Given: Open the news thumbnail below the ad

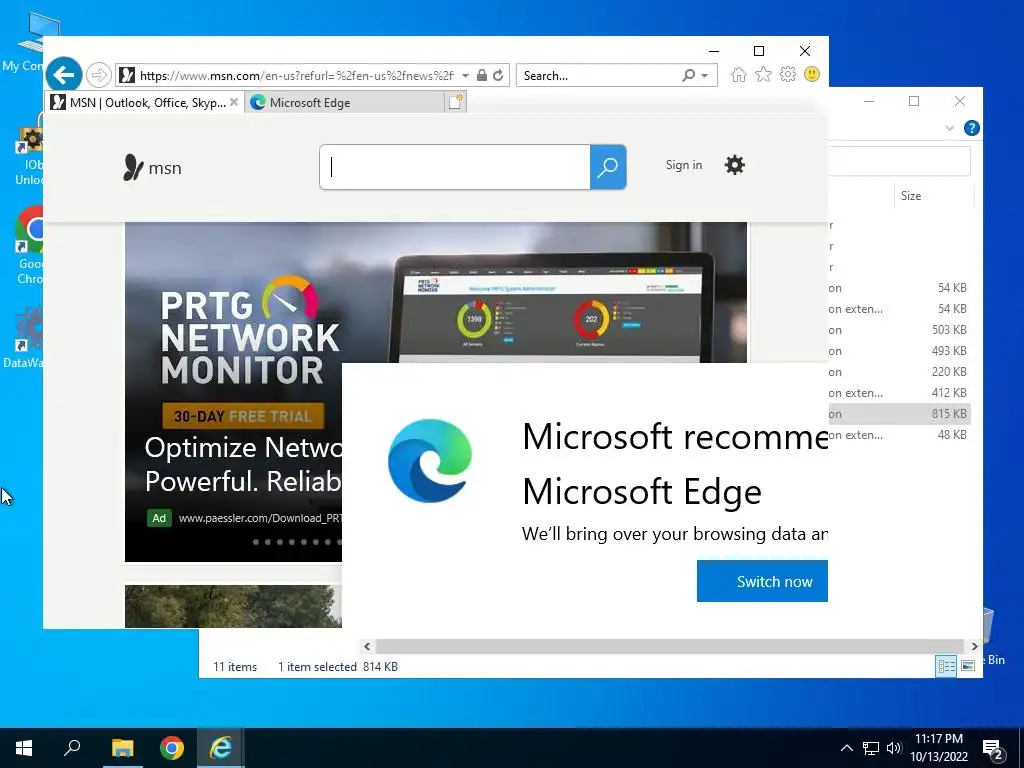Looking at the screenshot, I should 233,606.
